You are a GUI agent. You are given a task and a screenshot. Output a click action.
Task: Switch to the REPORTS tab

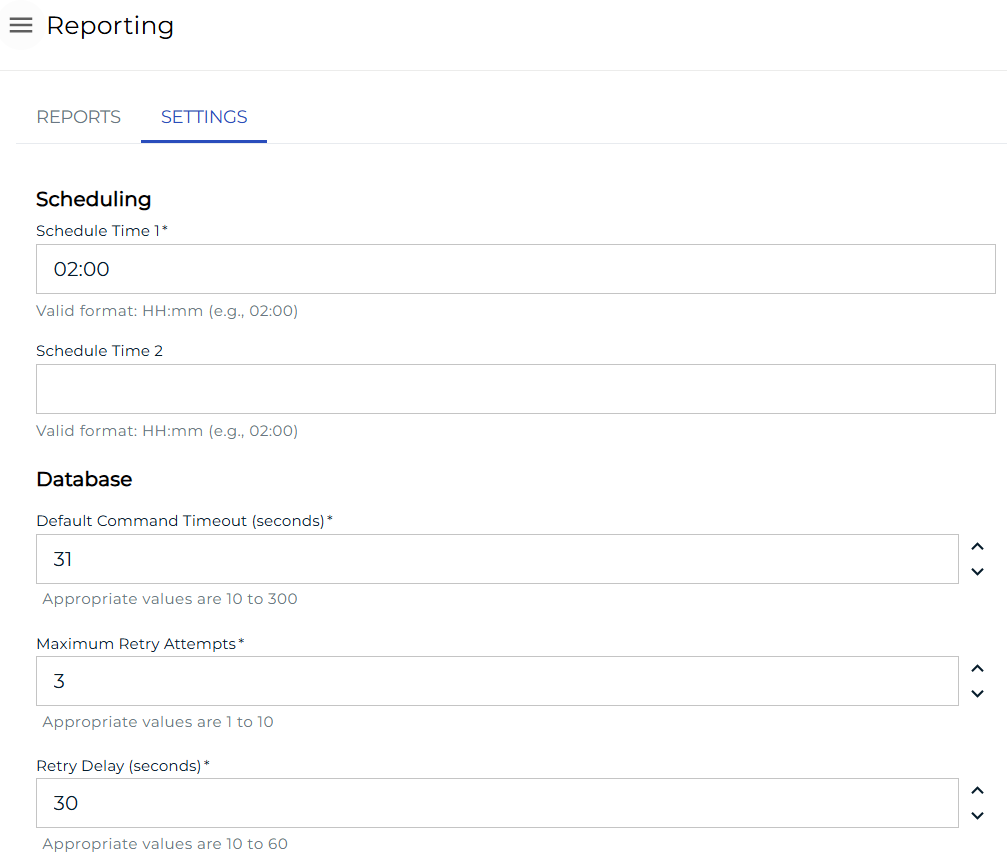(78, 117)
